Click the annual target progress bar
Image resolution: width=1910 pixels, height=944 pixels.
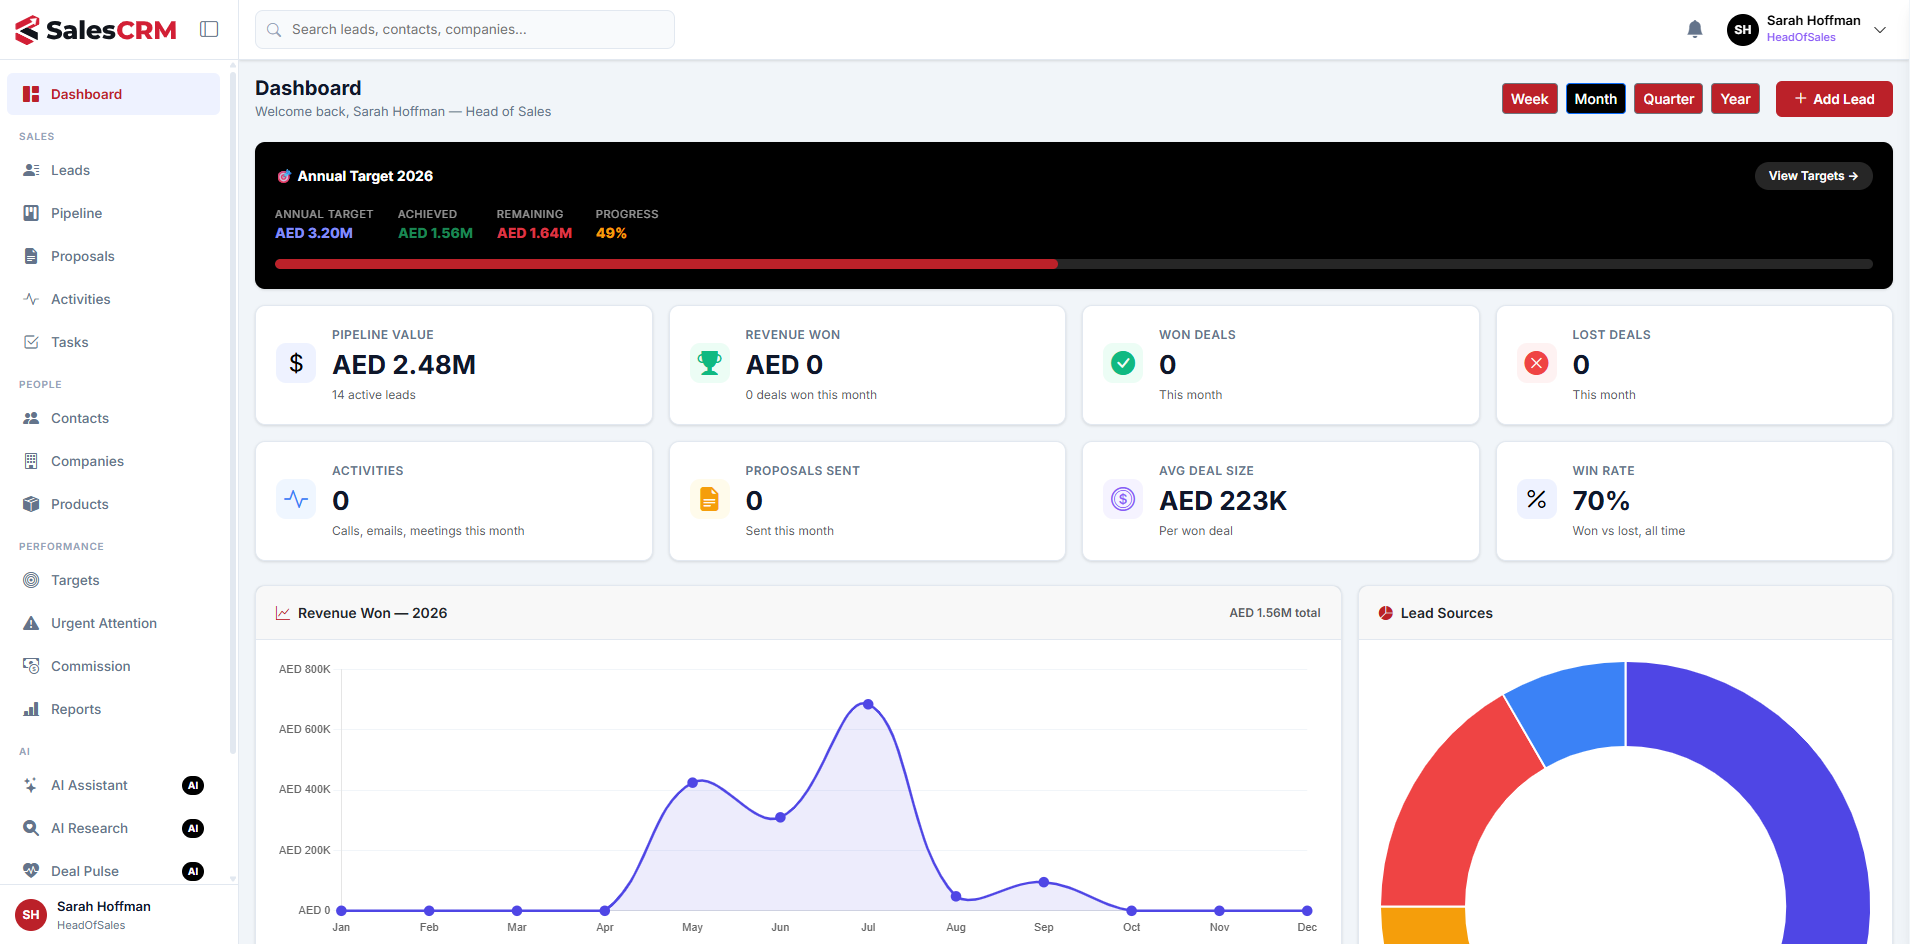1073,264
